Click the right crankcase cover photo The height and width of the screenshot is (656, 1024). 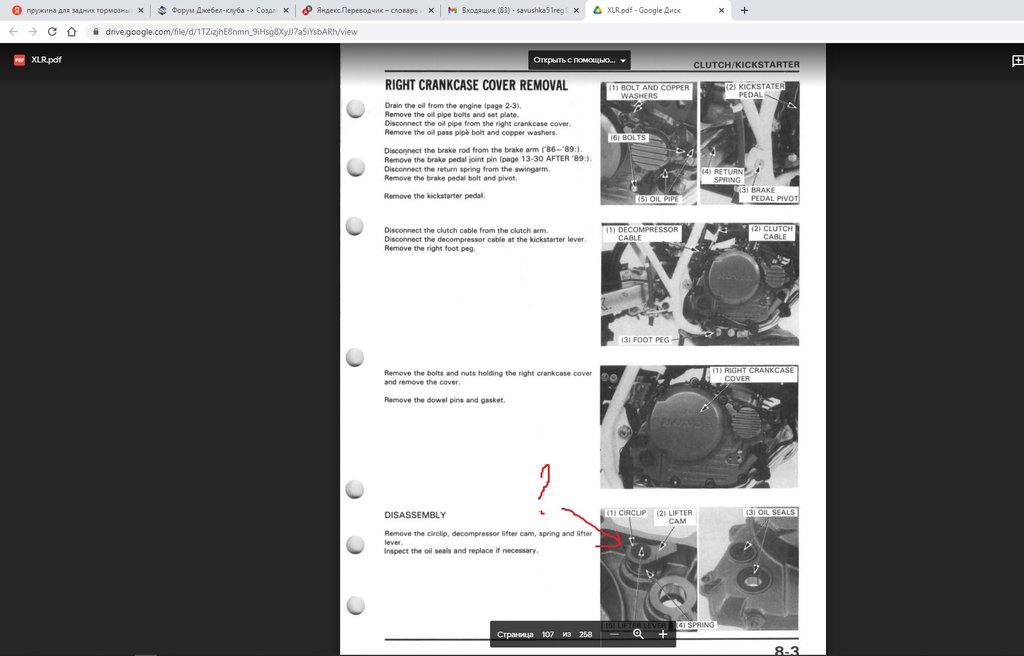[699, 427]
